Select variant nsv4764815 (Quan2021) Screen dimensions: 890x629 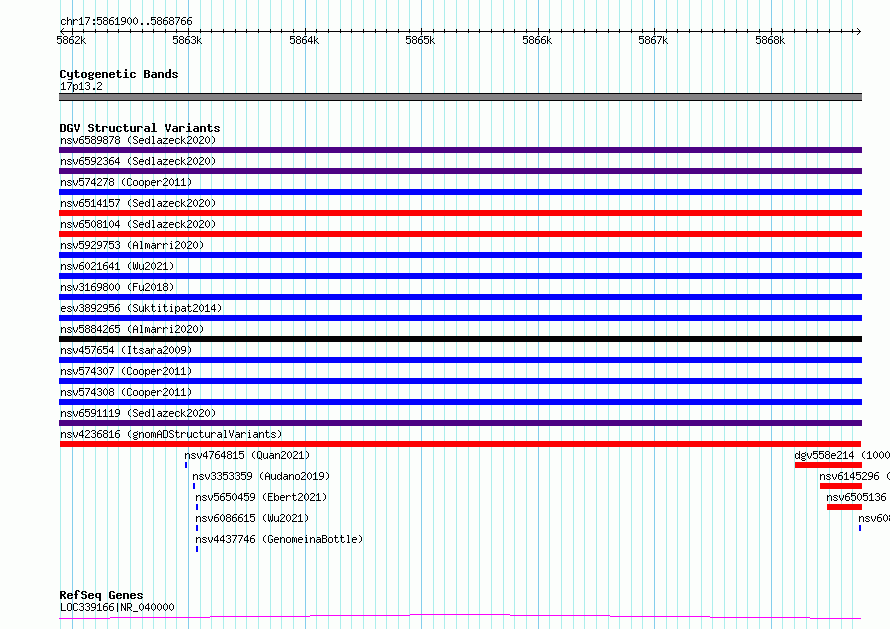point(247,455)
